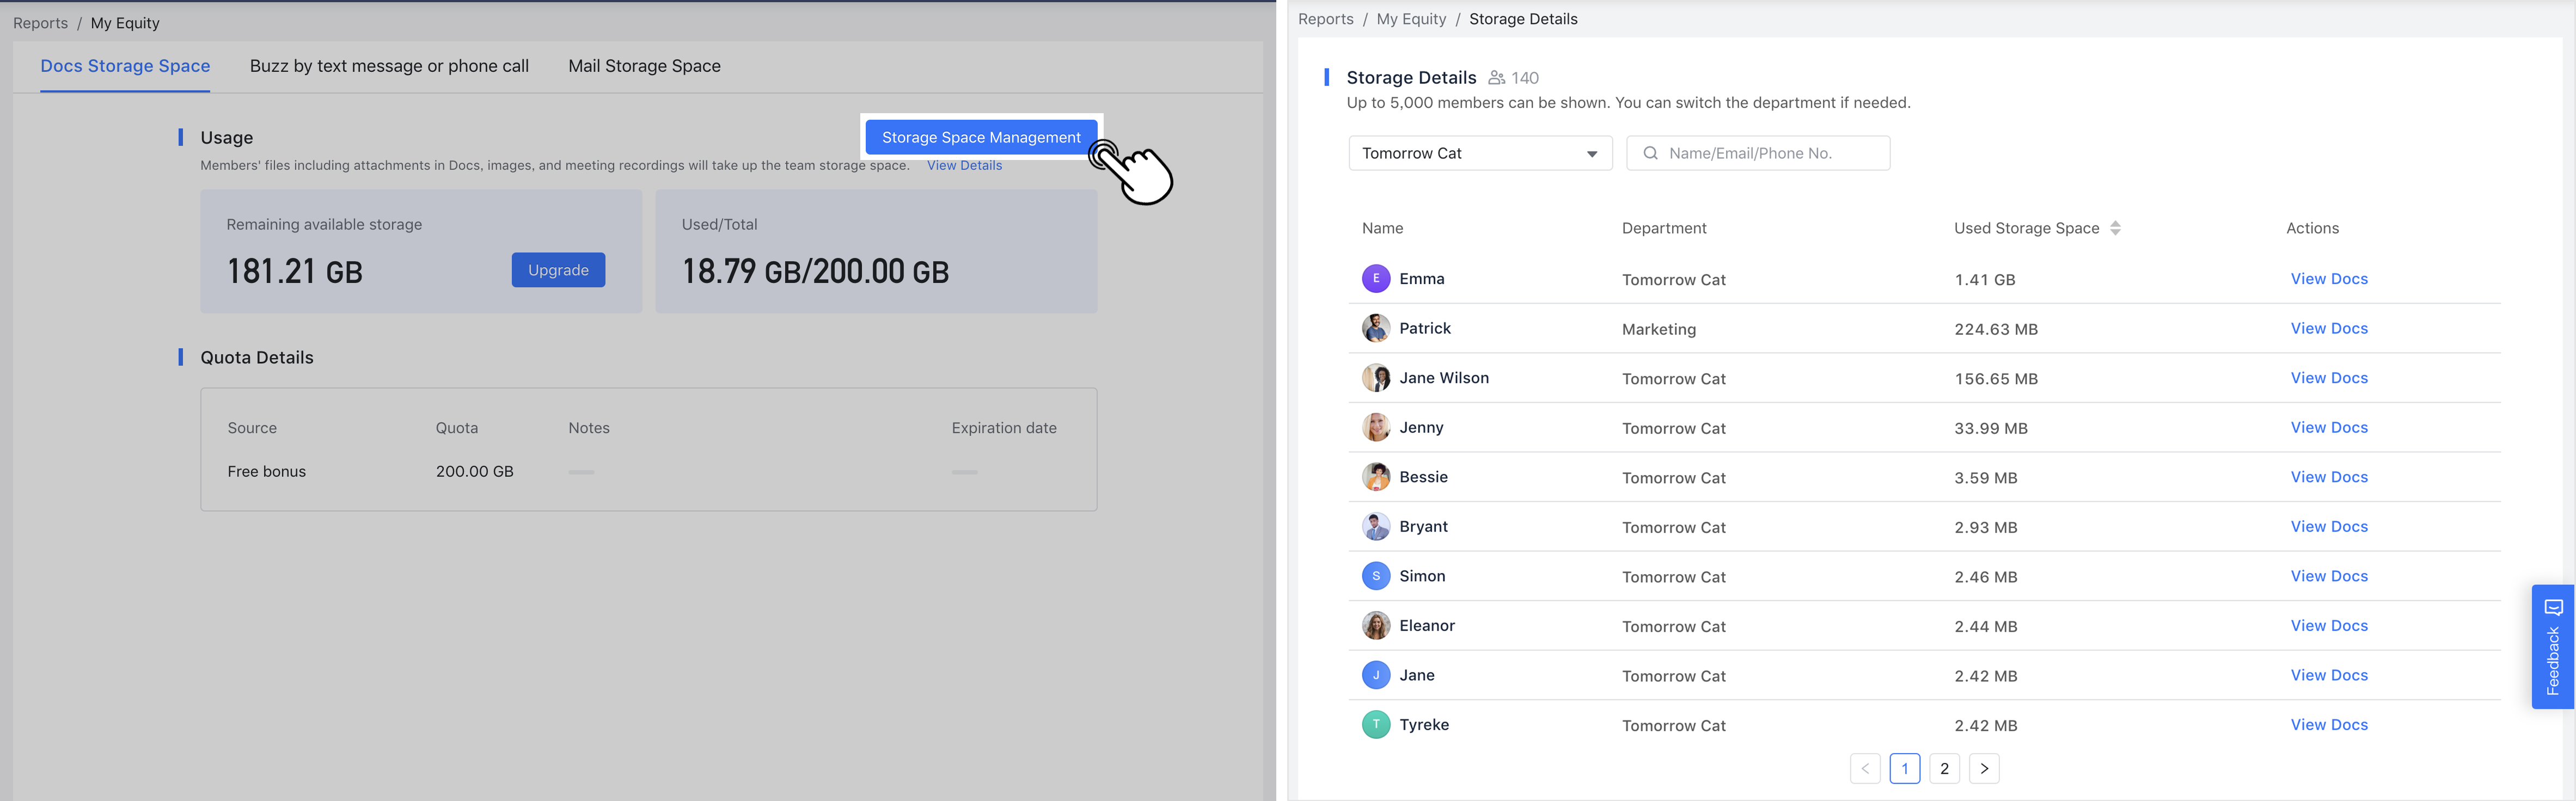Viewport: 2576px width, 801px height.
Task: Click Simon's blue S avatar
Action: (1376, 576)
